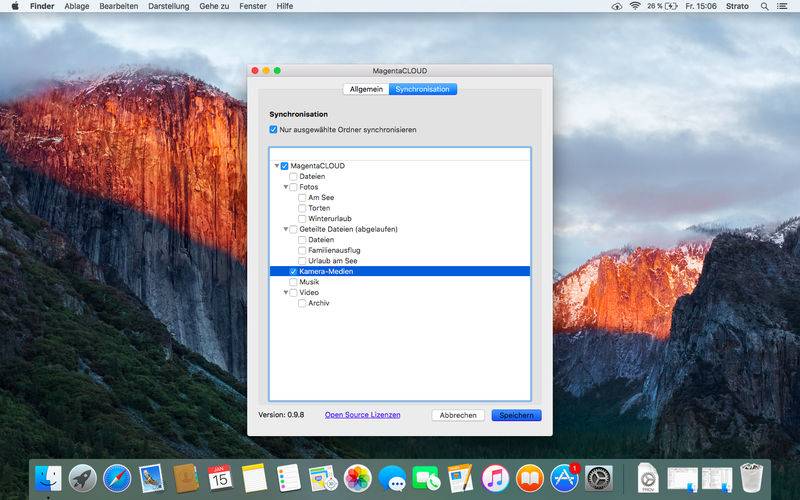Collapse the Fotos folder tree

tap(285, 187)
